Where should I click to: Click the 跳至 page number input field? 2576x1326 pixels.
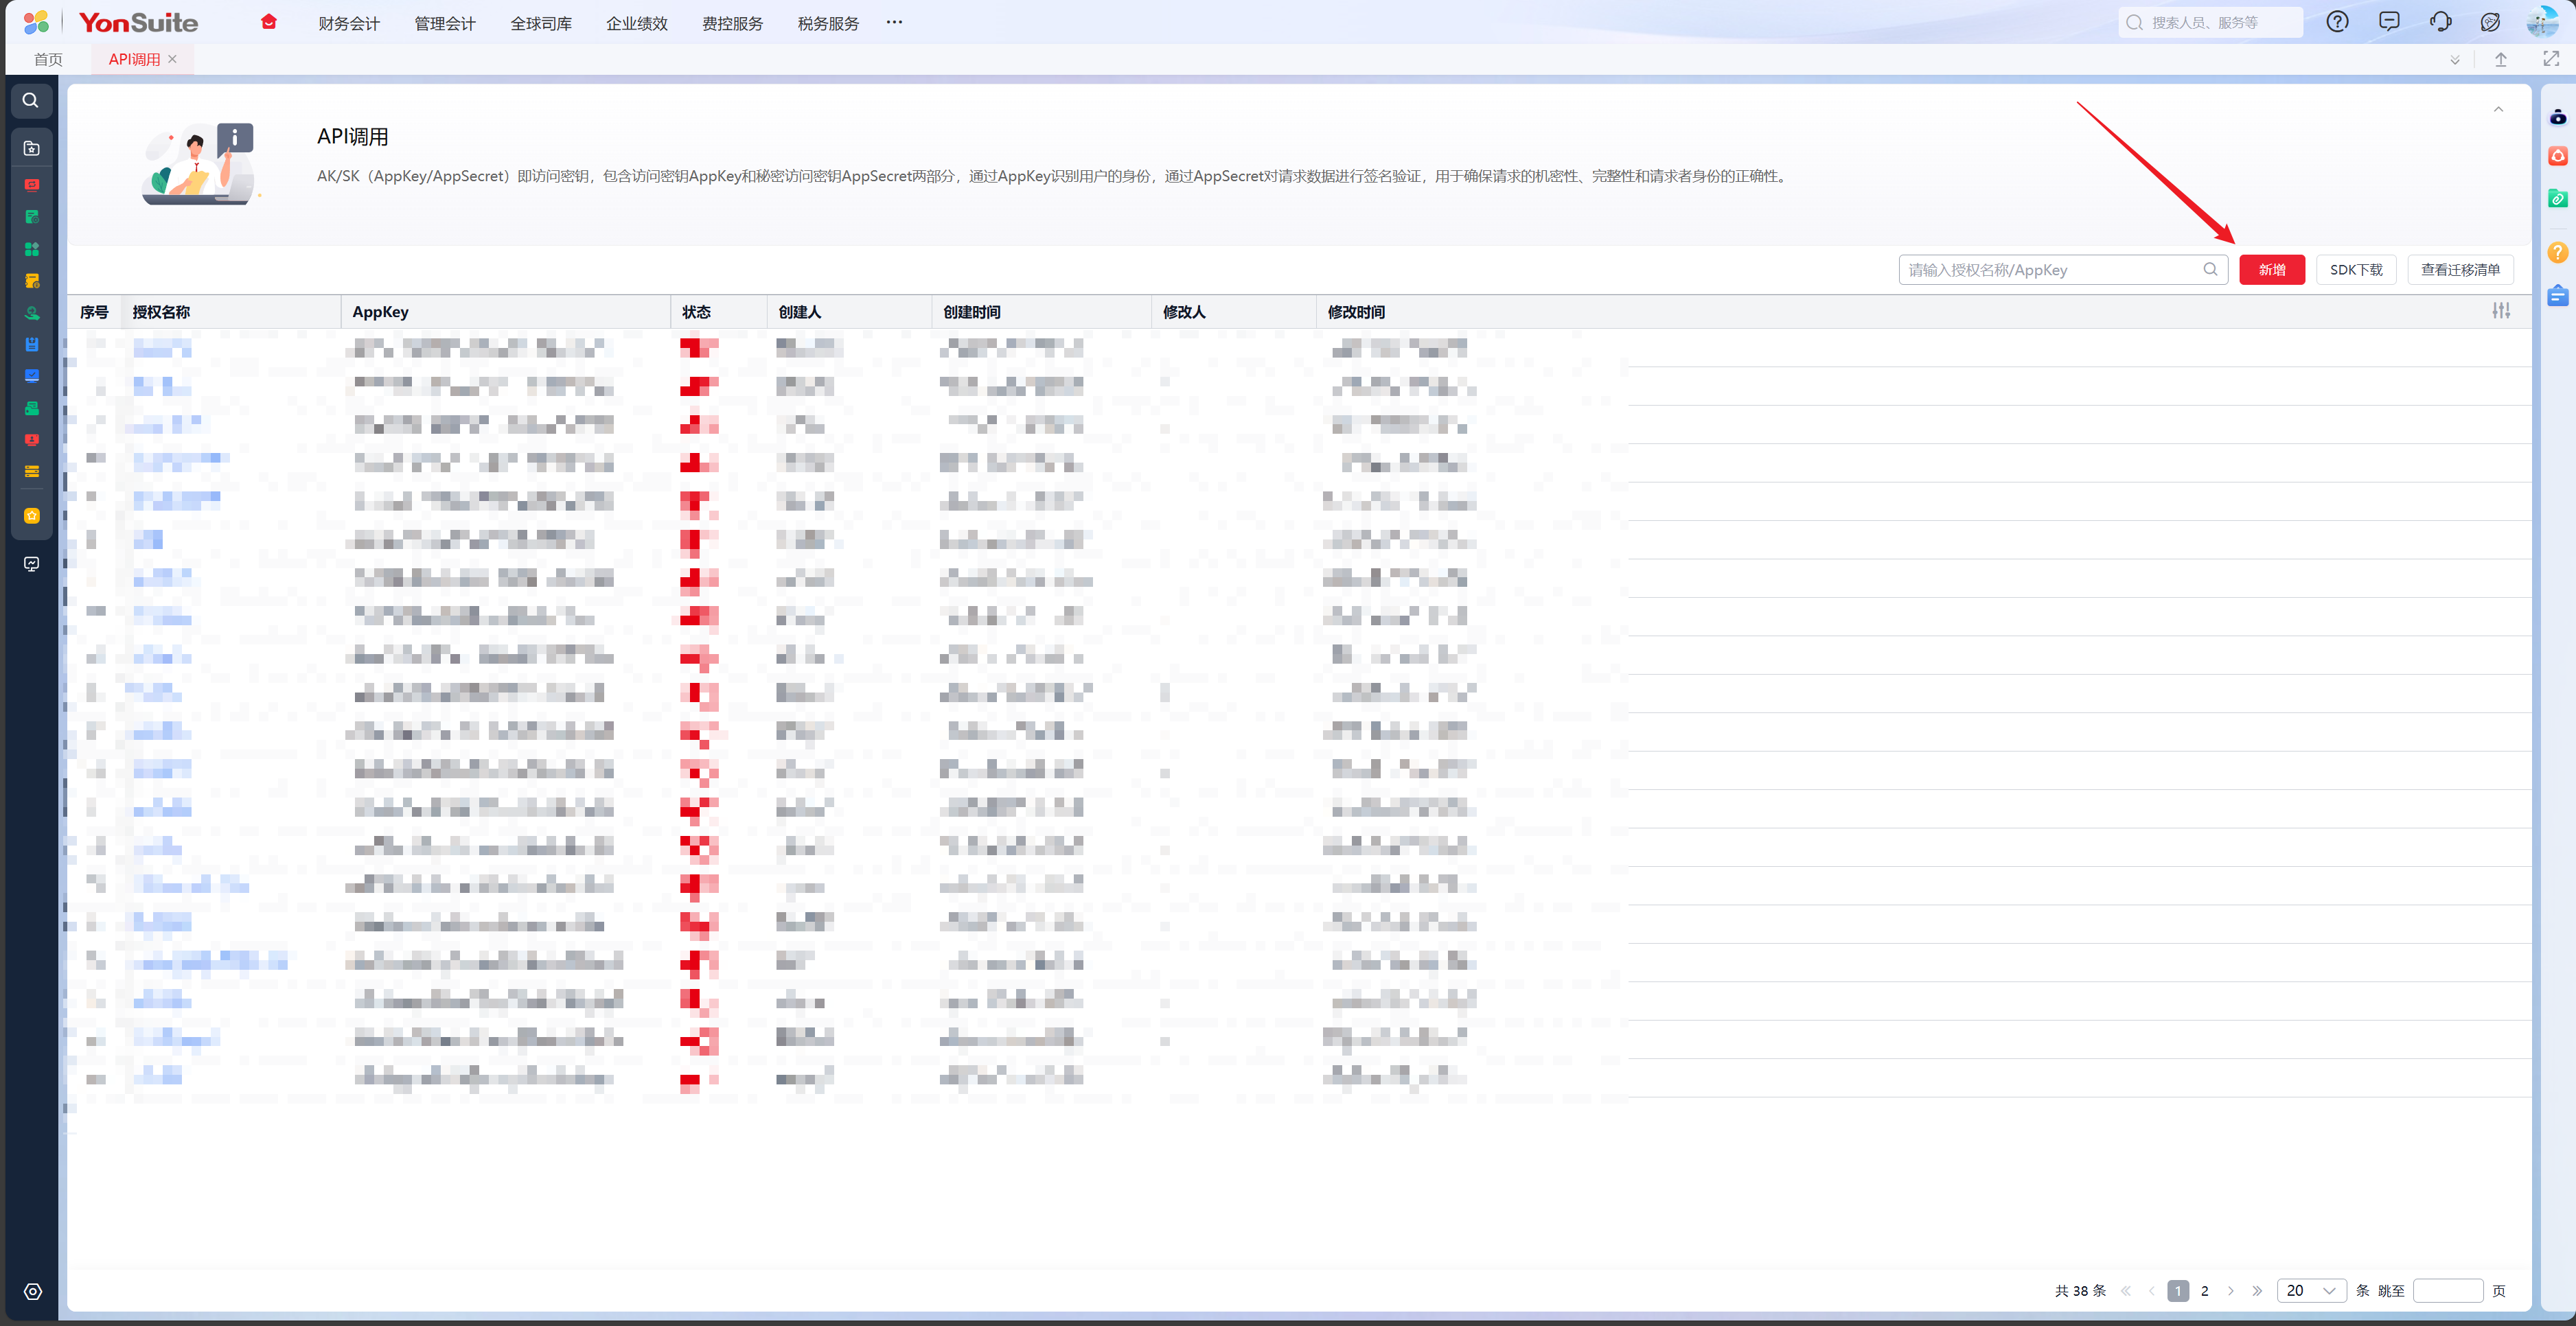click(x=2447, y=1290)
